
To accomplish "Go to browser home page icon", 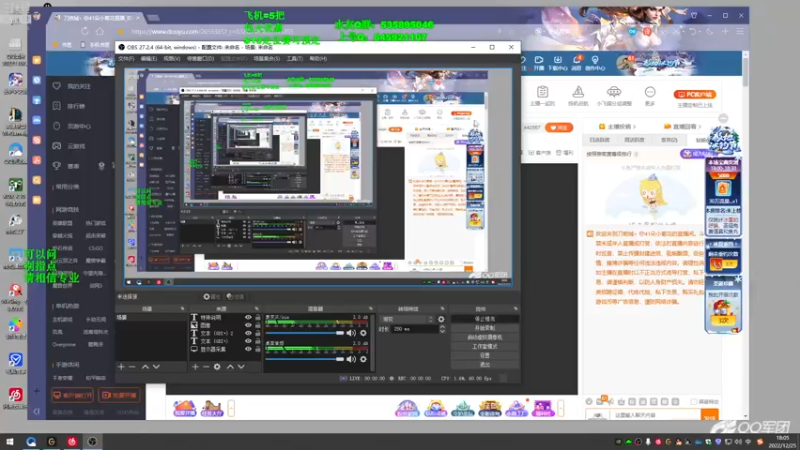I will point(100,32).
